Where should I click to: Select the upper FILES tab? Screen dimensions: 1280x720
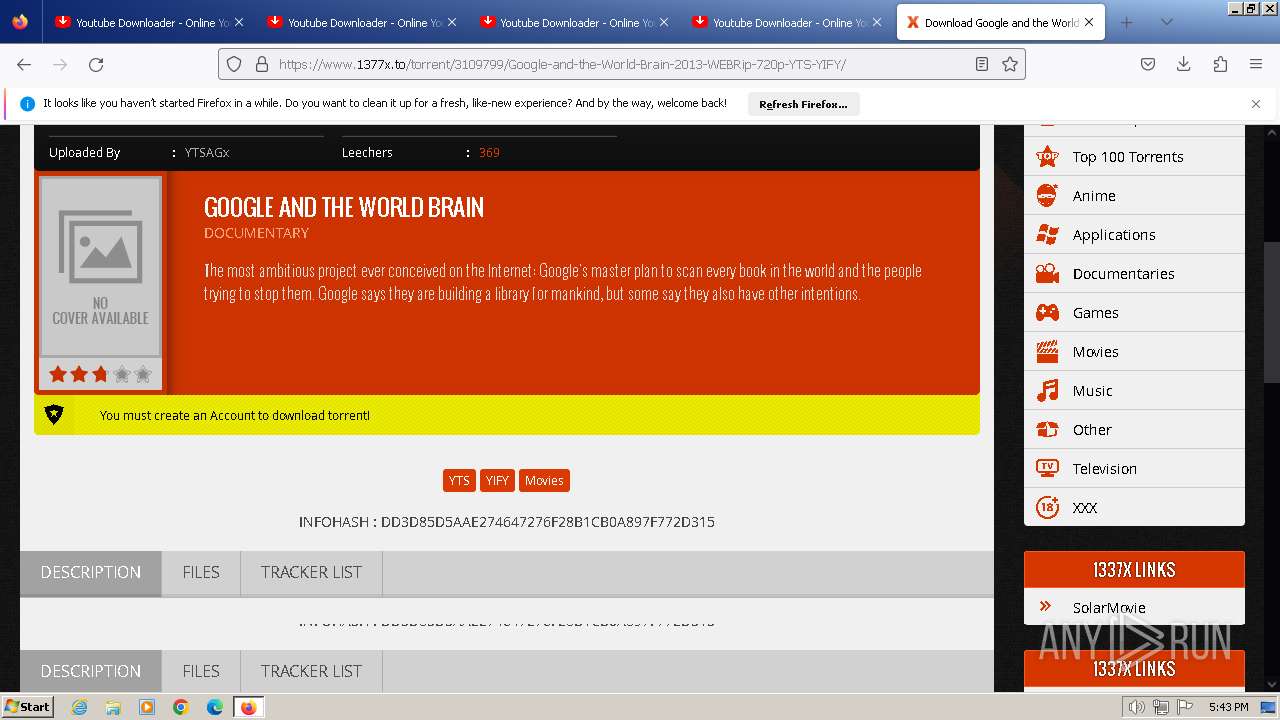click(201, 572)
